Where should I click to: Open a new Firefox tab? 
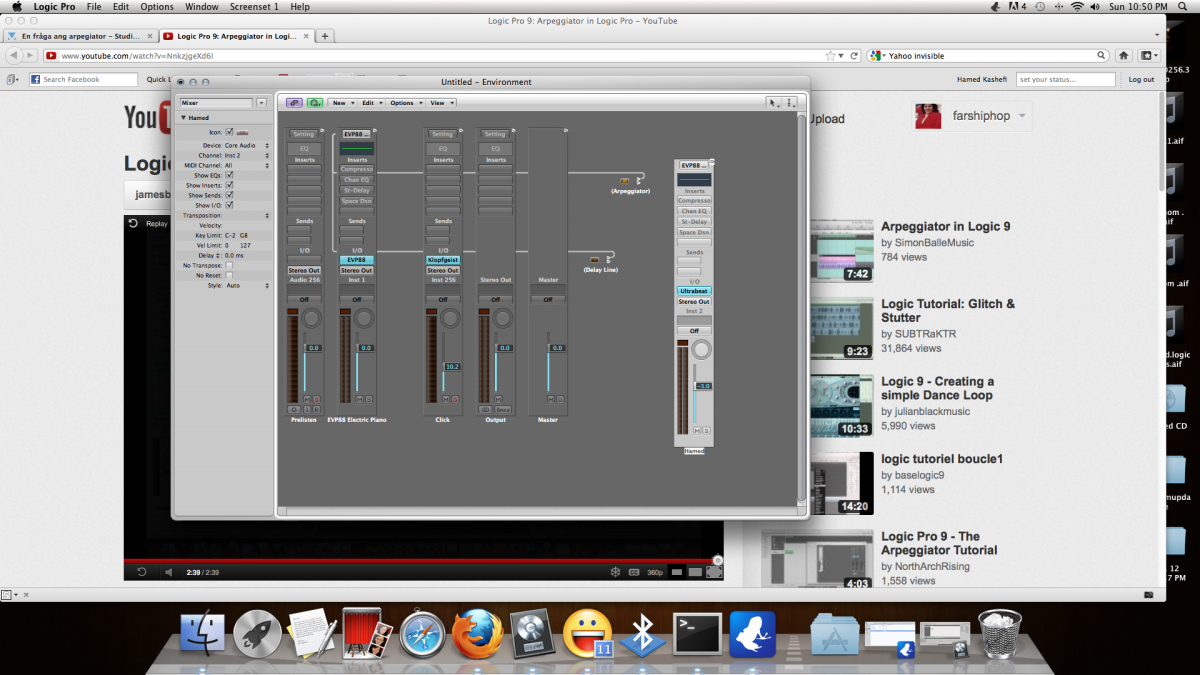click(x=326, y=35)
